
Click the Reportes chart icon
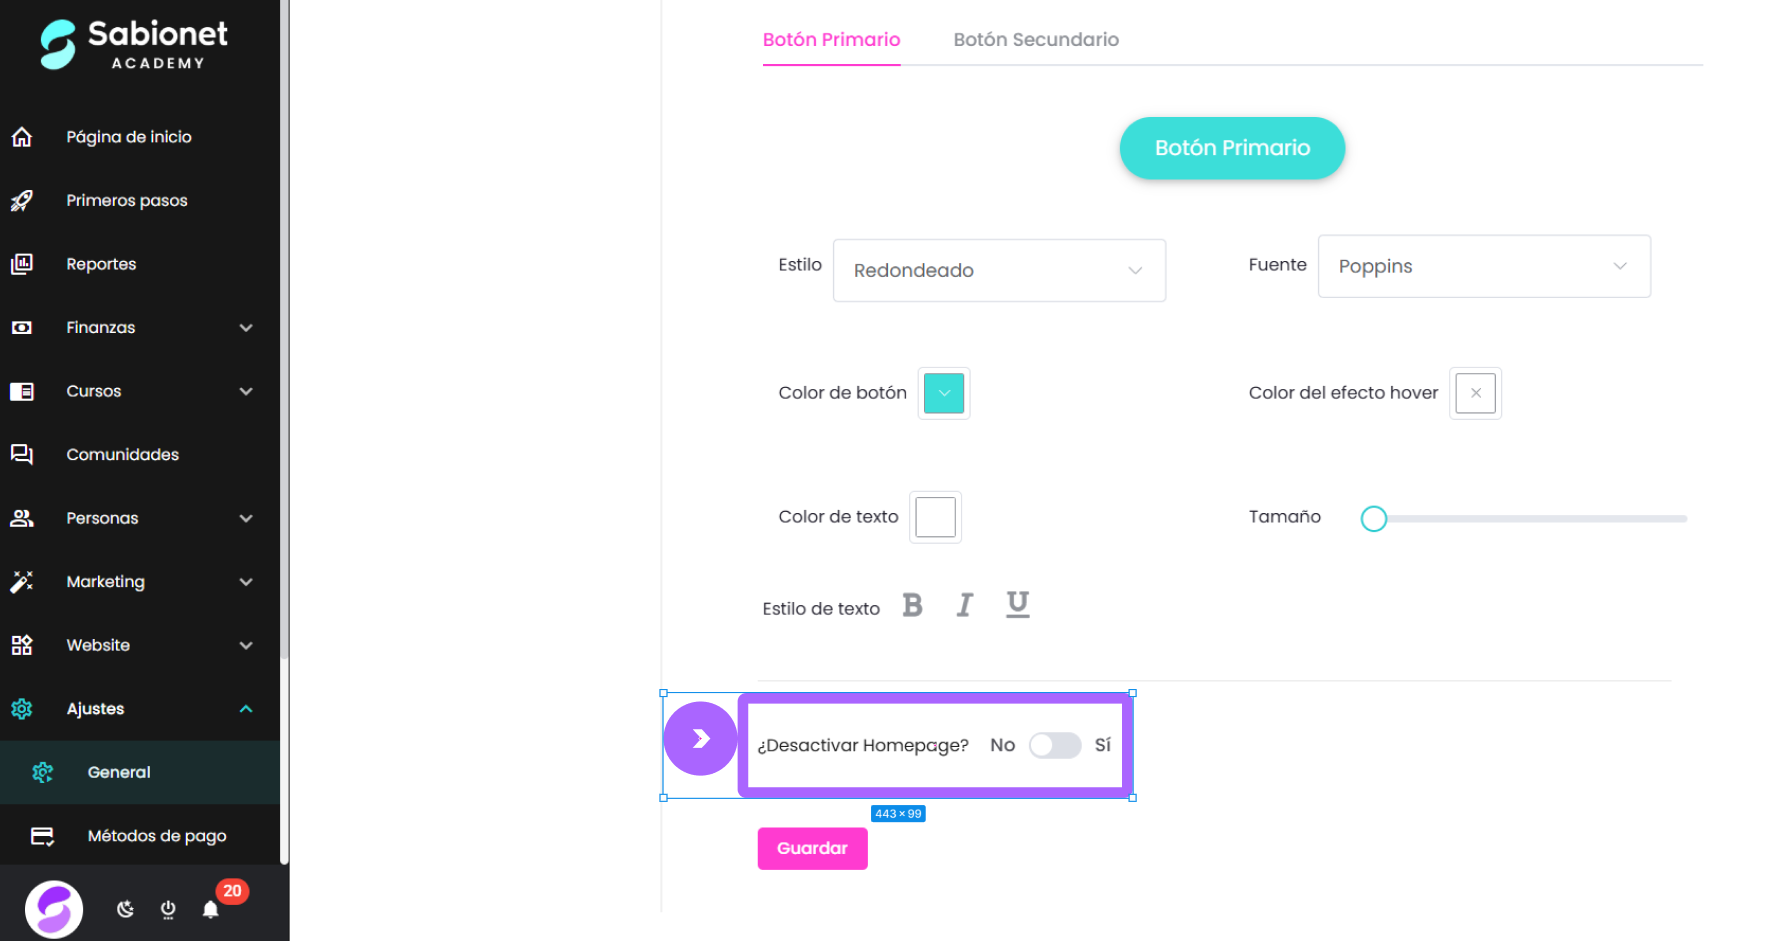[x=22, y=264]
